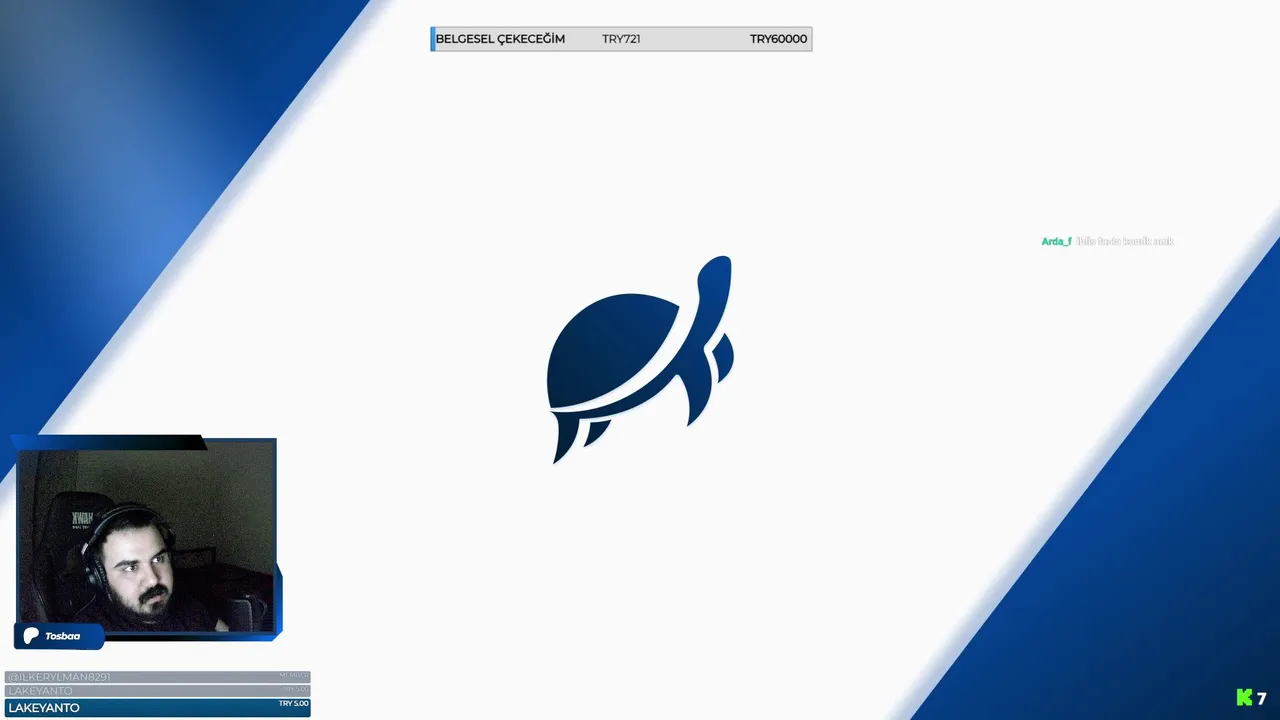This screenshot has height=720, width=1280.
Task: Click the Patreon icon beside Tosbaa
Action: point(31,636)
